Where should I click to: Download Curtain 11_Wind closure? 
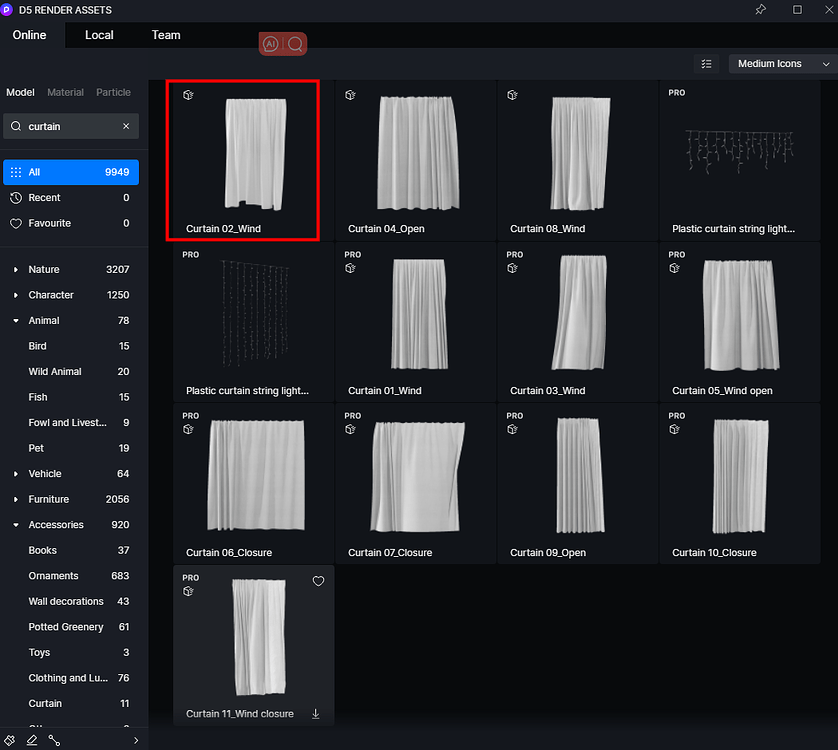pyautogui.click(x=315, y=714)
